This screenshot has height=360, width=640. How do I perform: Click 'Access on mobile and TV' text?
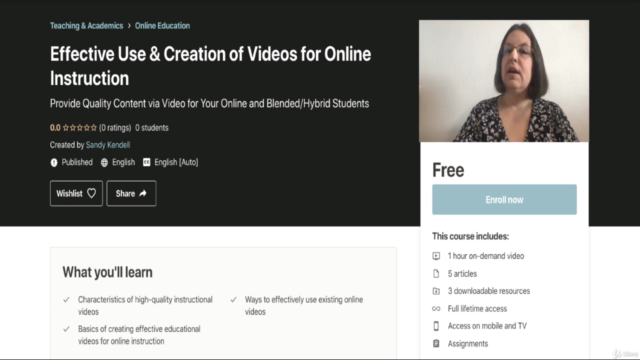click(487, 326)
